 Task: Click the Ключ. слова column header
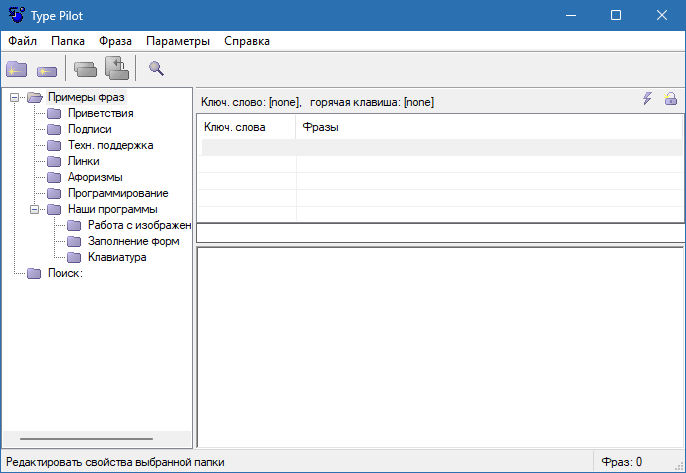click(x=246, y=127)
